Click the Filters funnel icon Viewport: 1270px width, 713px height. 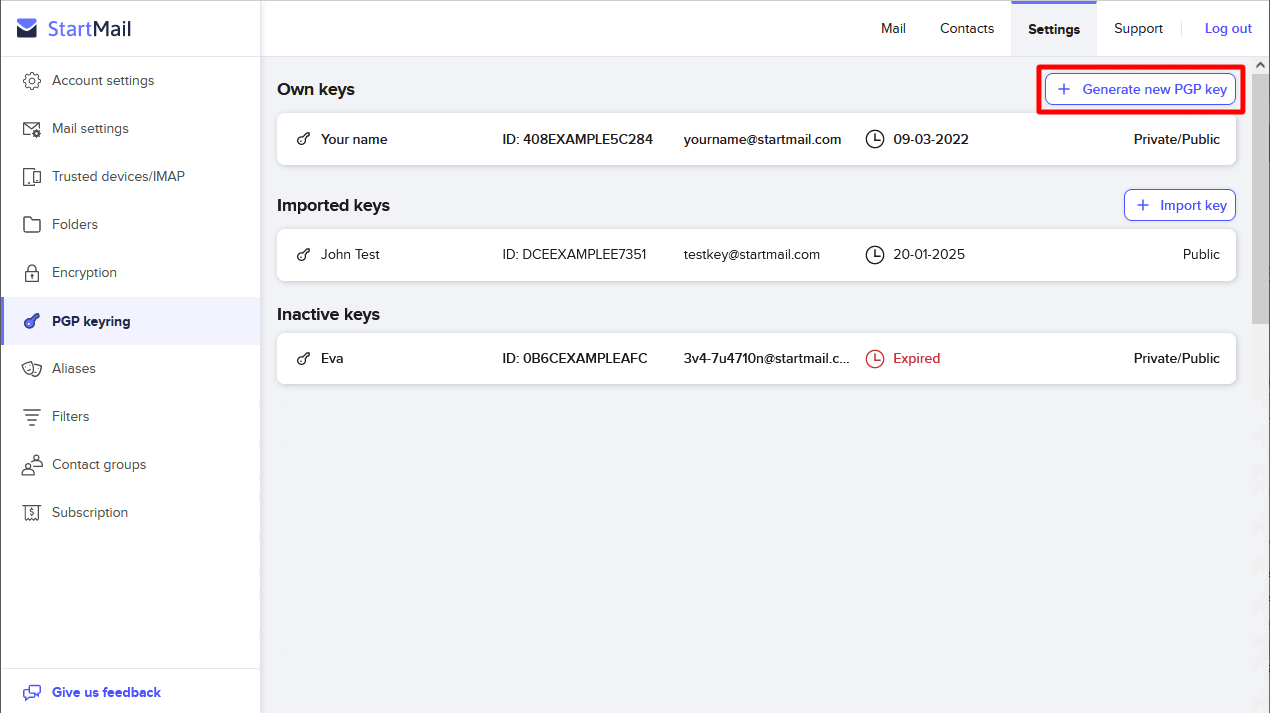[32, 417]
